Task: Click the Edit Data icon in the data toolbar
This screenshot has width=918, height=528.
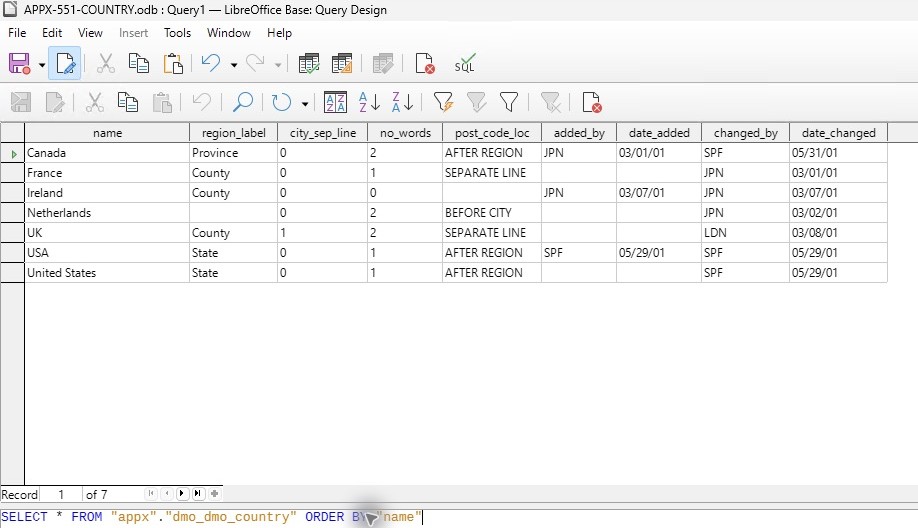Action: click(55, 102)
